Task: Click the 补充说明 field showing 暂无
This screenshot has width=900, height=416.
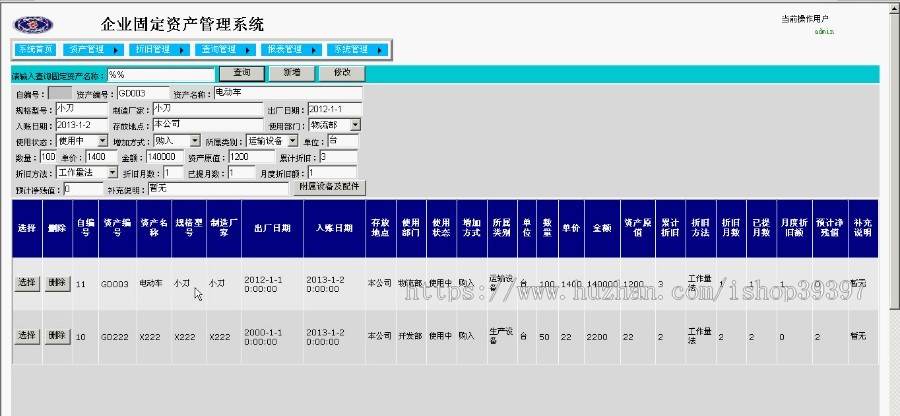Action: tap(219, 188)
